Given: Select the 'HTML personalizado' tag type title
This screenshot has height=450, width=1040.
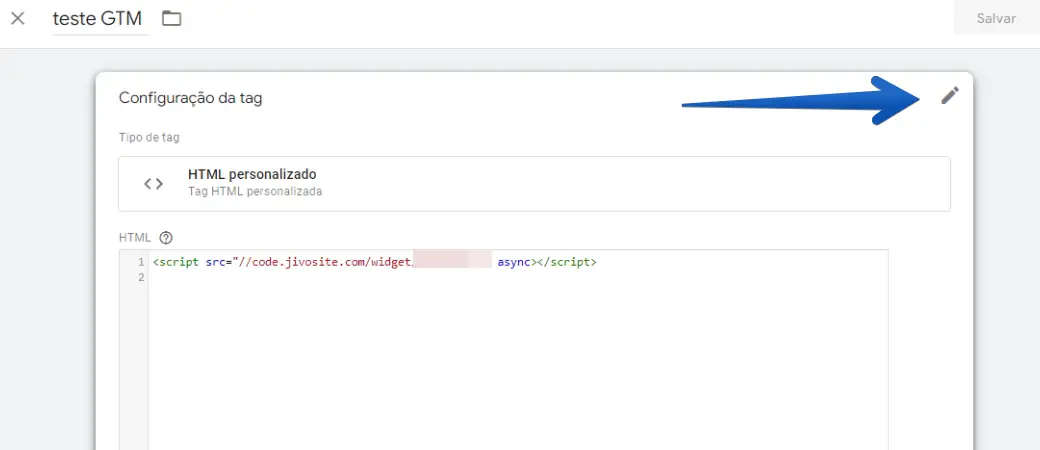Looking at the screenshot, I should tap(252, 174).
